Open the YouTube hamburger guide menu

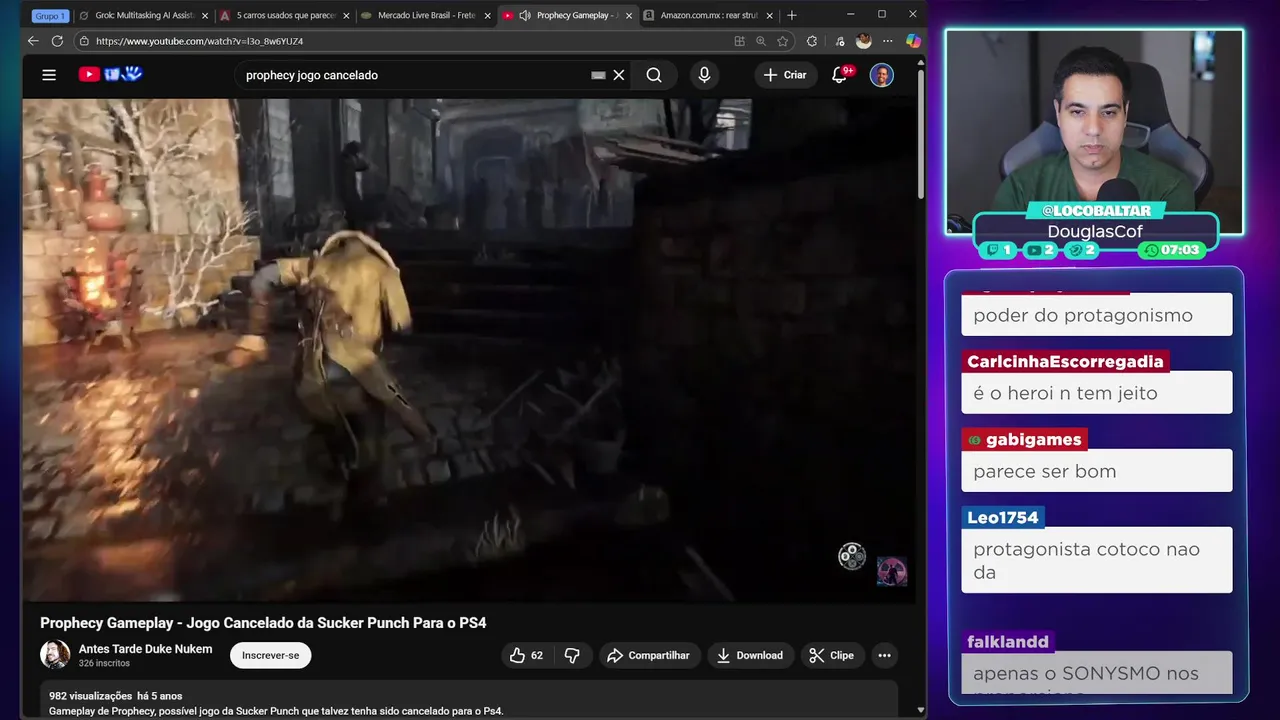click(49, 75)
